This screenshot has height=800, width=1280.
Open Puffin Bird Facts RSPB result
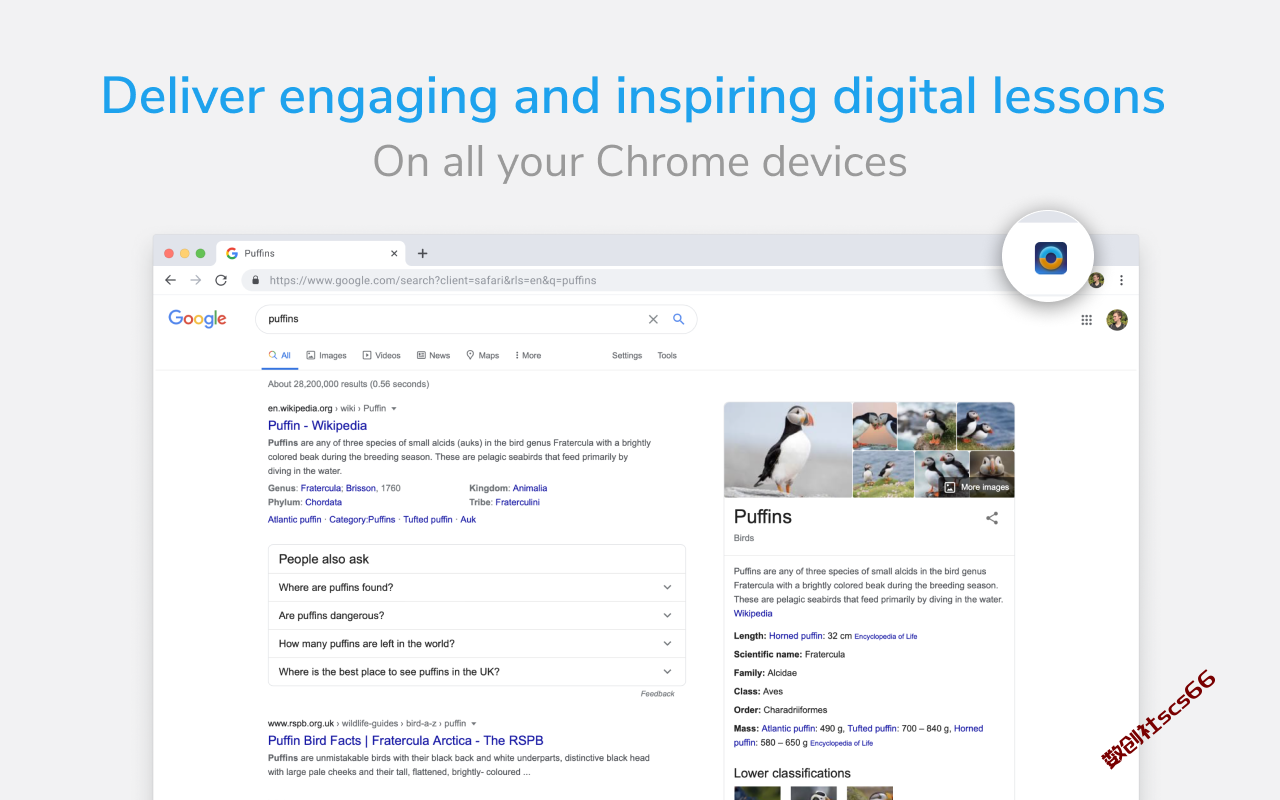point(405,741)
